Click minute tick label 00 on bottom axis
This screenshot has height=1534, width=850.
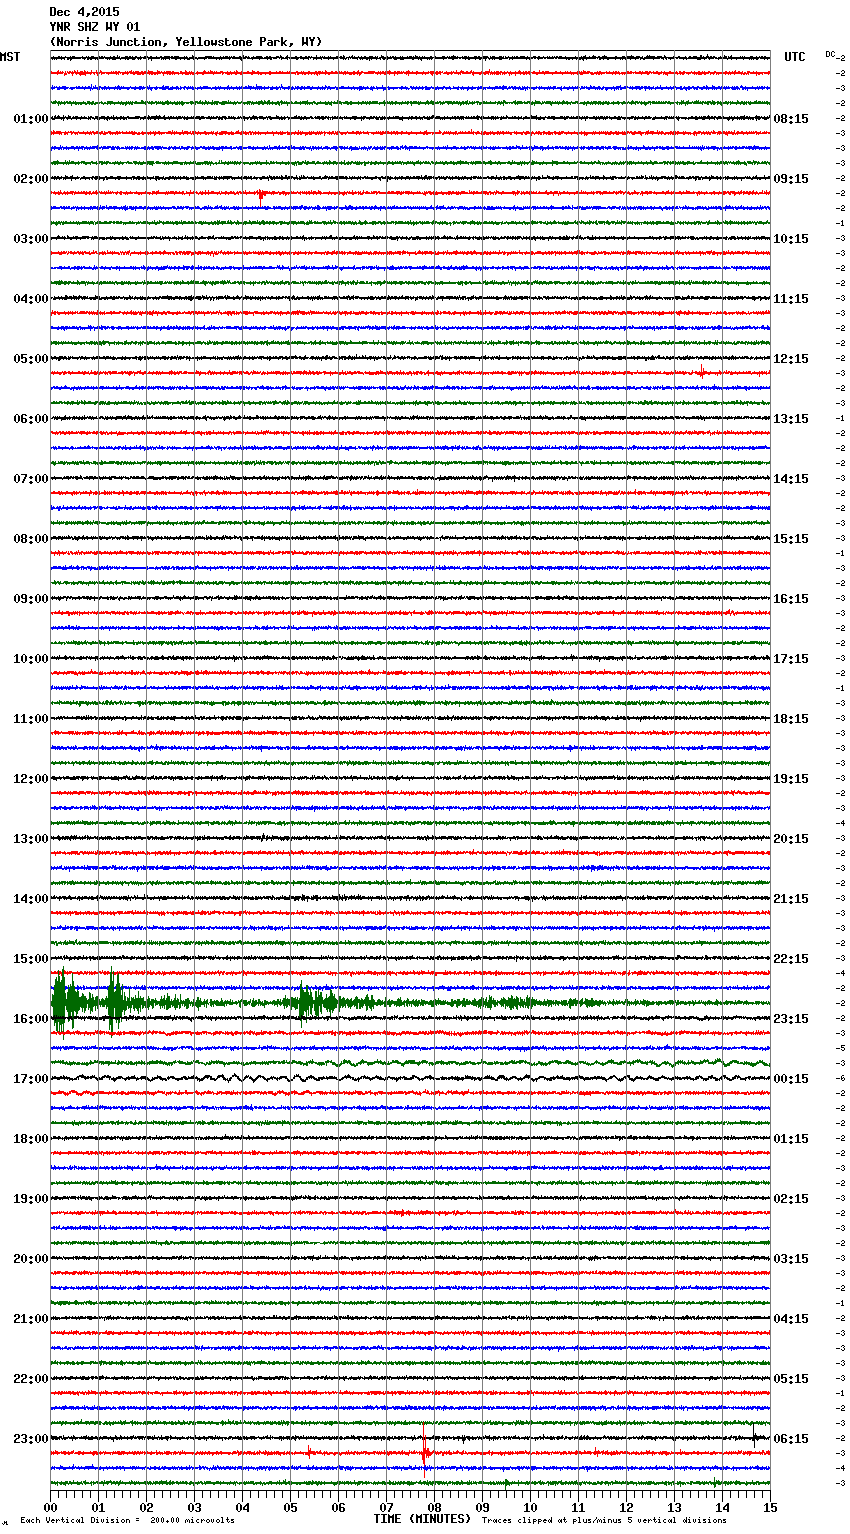pos(50,1507)
